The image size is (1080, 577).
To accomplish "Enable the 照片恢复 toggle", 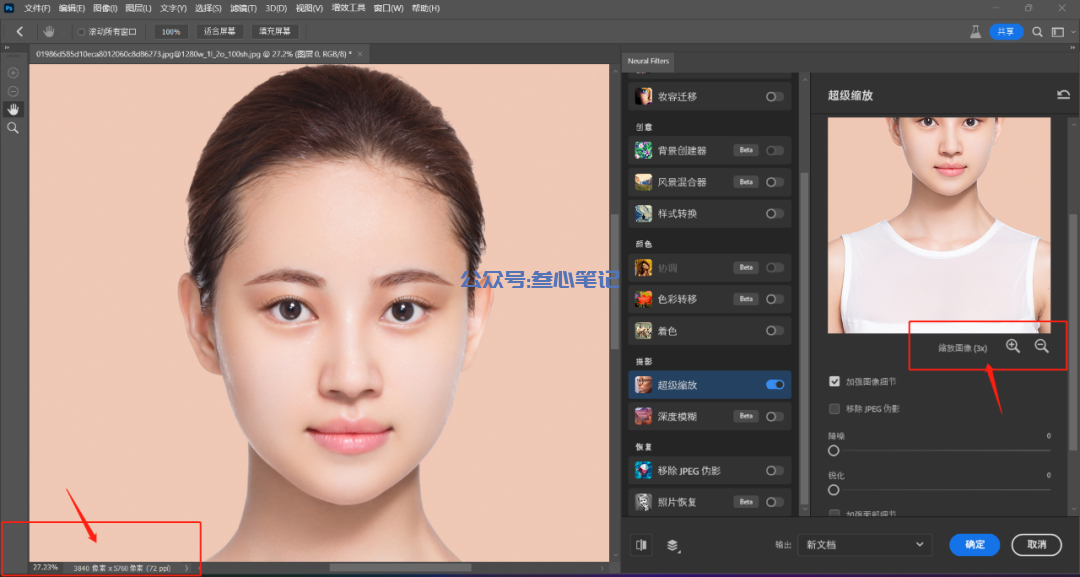I will coord(775,502).
